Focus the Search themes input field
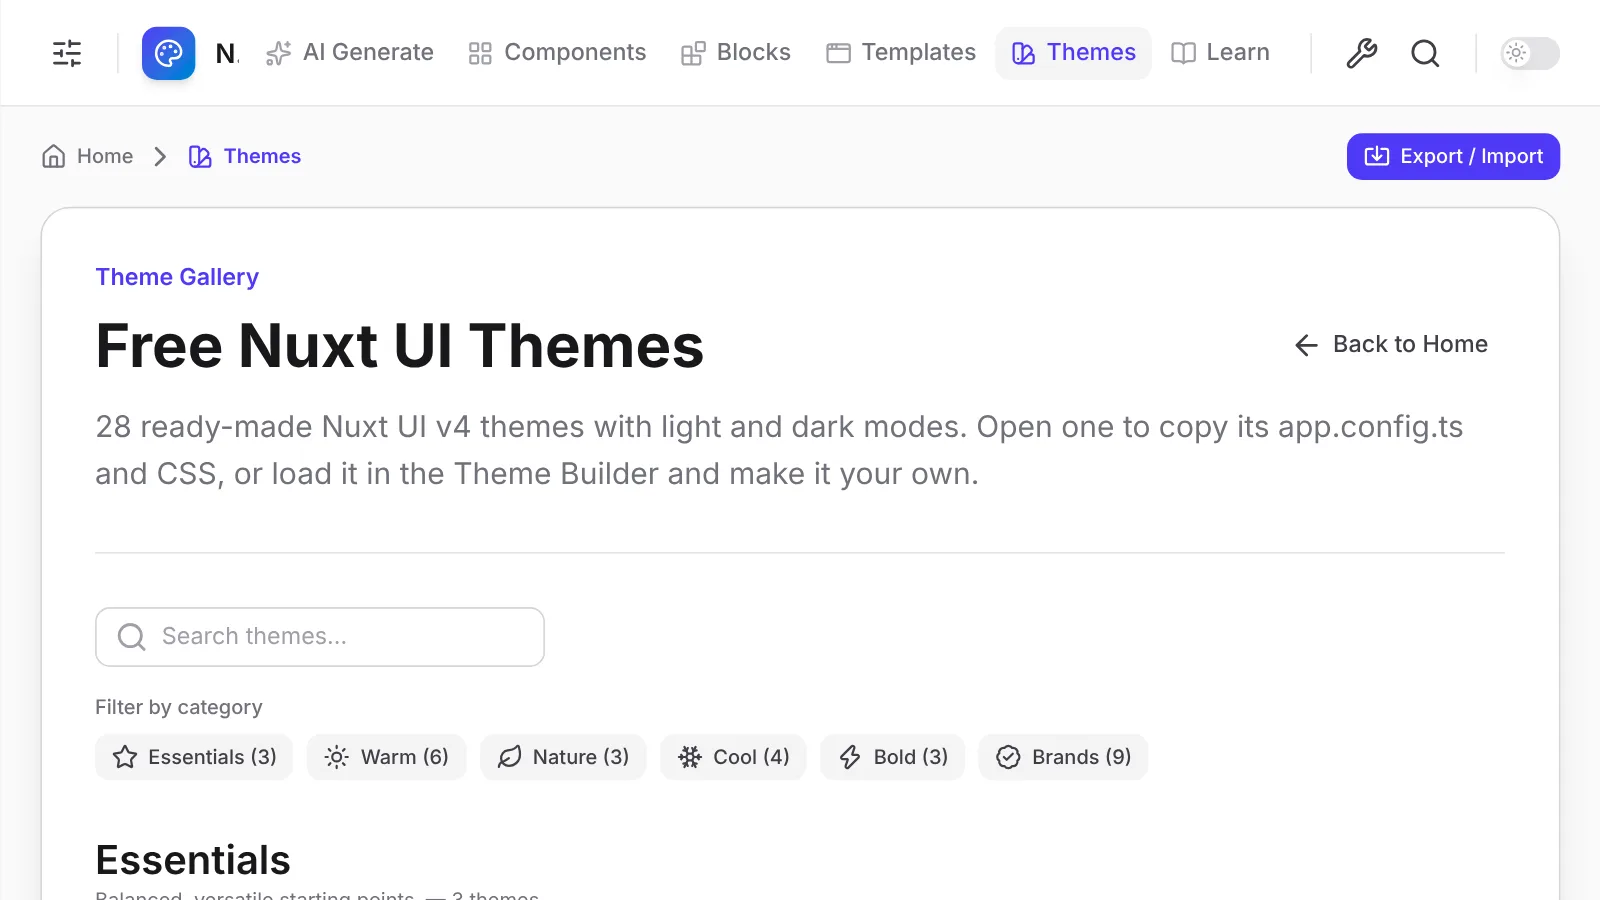Image resolution: width=1600 pixels, height=900 pixels. click(x=320, y=637)
